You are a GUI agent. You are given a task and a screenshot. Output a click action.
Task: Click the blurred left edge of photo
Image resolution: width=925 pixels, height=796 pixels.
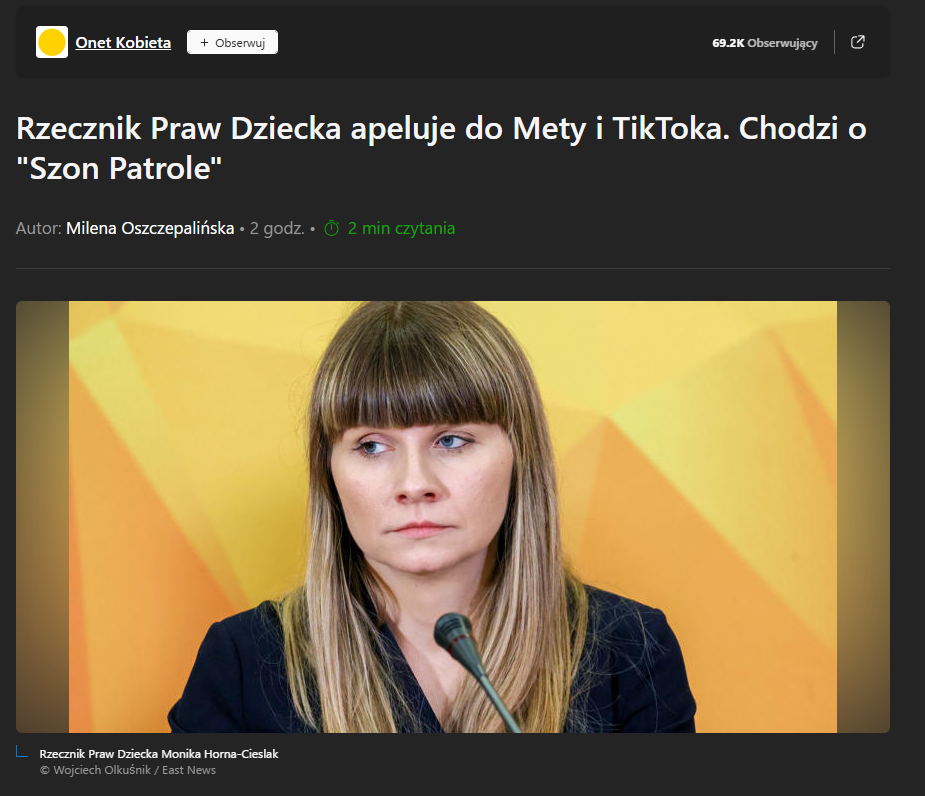point(42,517)
